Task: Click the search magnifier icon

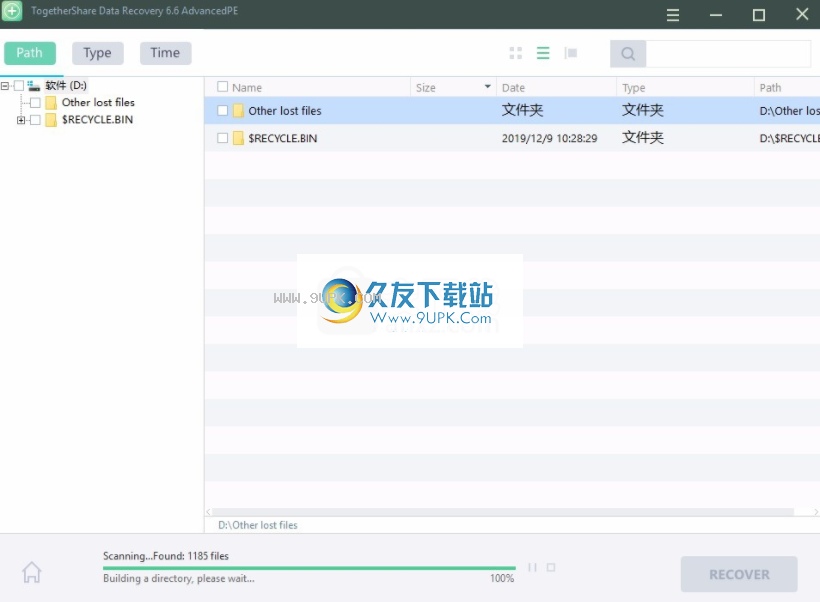Action: [628, 53]
